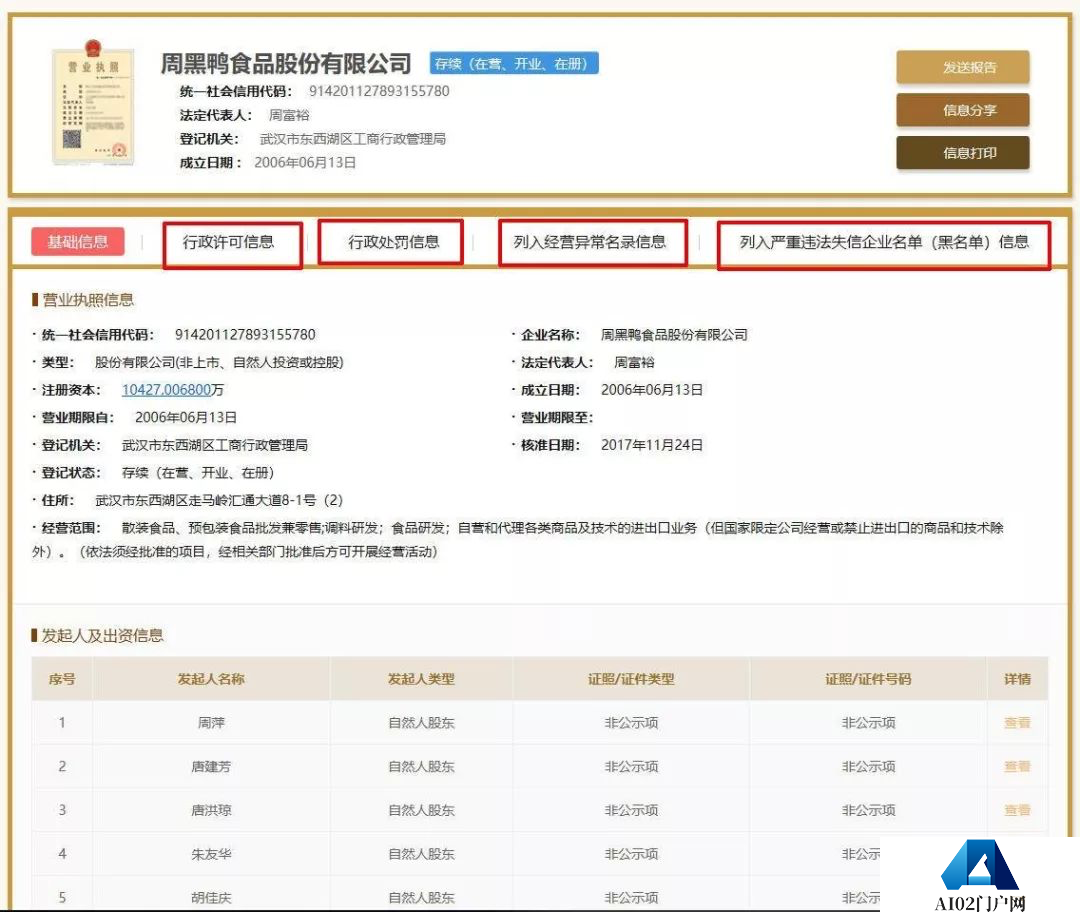Select the 基础信息 tab

pos(78,242)
